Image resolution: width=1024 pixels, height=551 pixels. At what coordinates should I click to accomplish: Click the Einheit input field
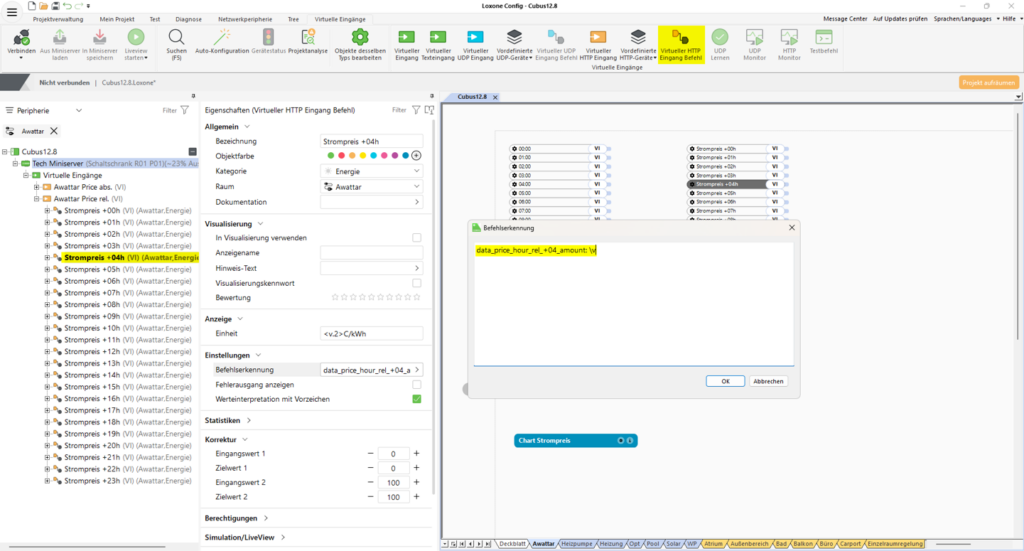tap(371, 334)
